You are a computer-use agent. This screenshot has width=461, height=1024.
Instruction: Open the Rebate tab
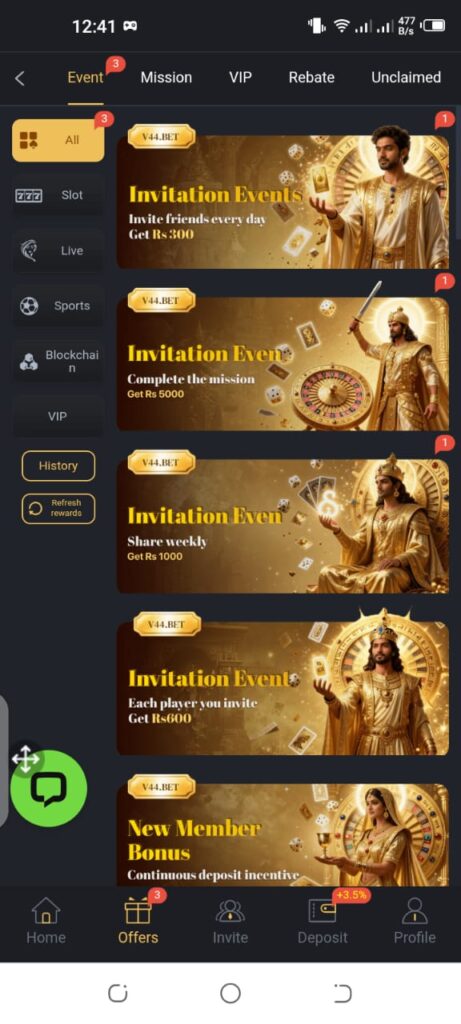[x=311, y=77]
